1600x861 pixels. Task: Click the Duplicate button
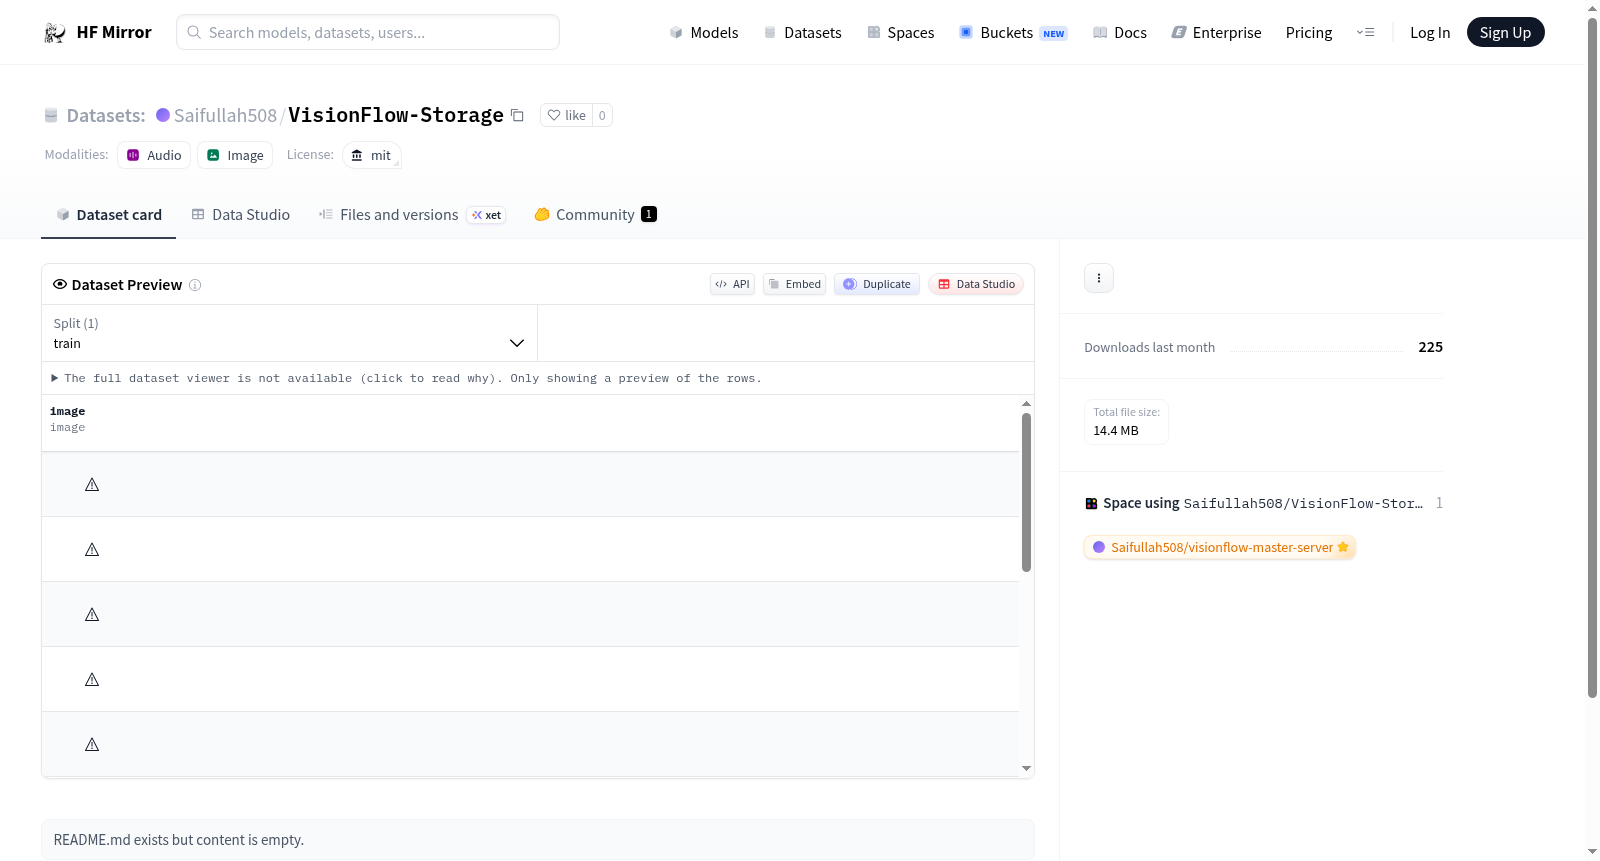tap(877, 284)
